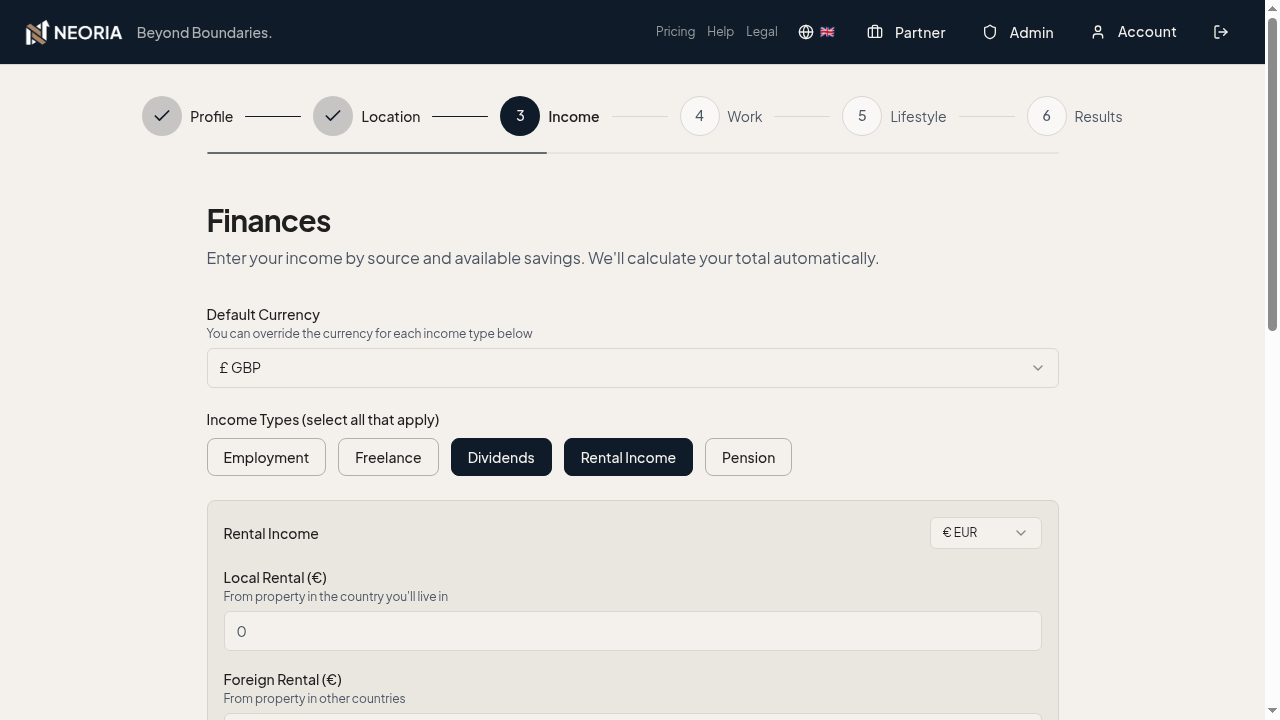
Task: Toggle the Freelance income type
Action: point(388,457)
